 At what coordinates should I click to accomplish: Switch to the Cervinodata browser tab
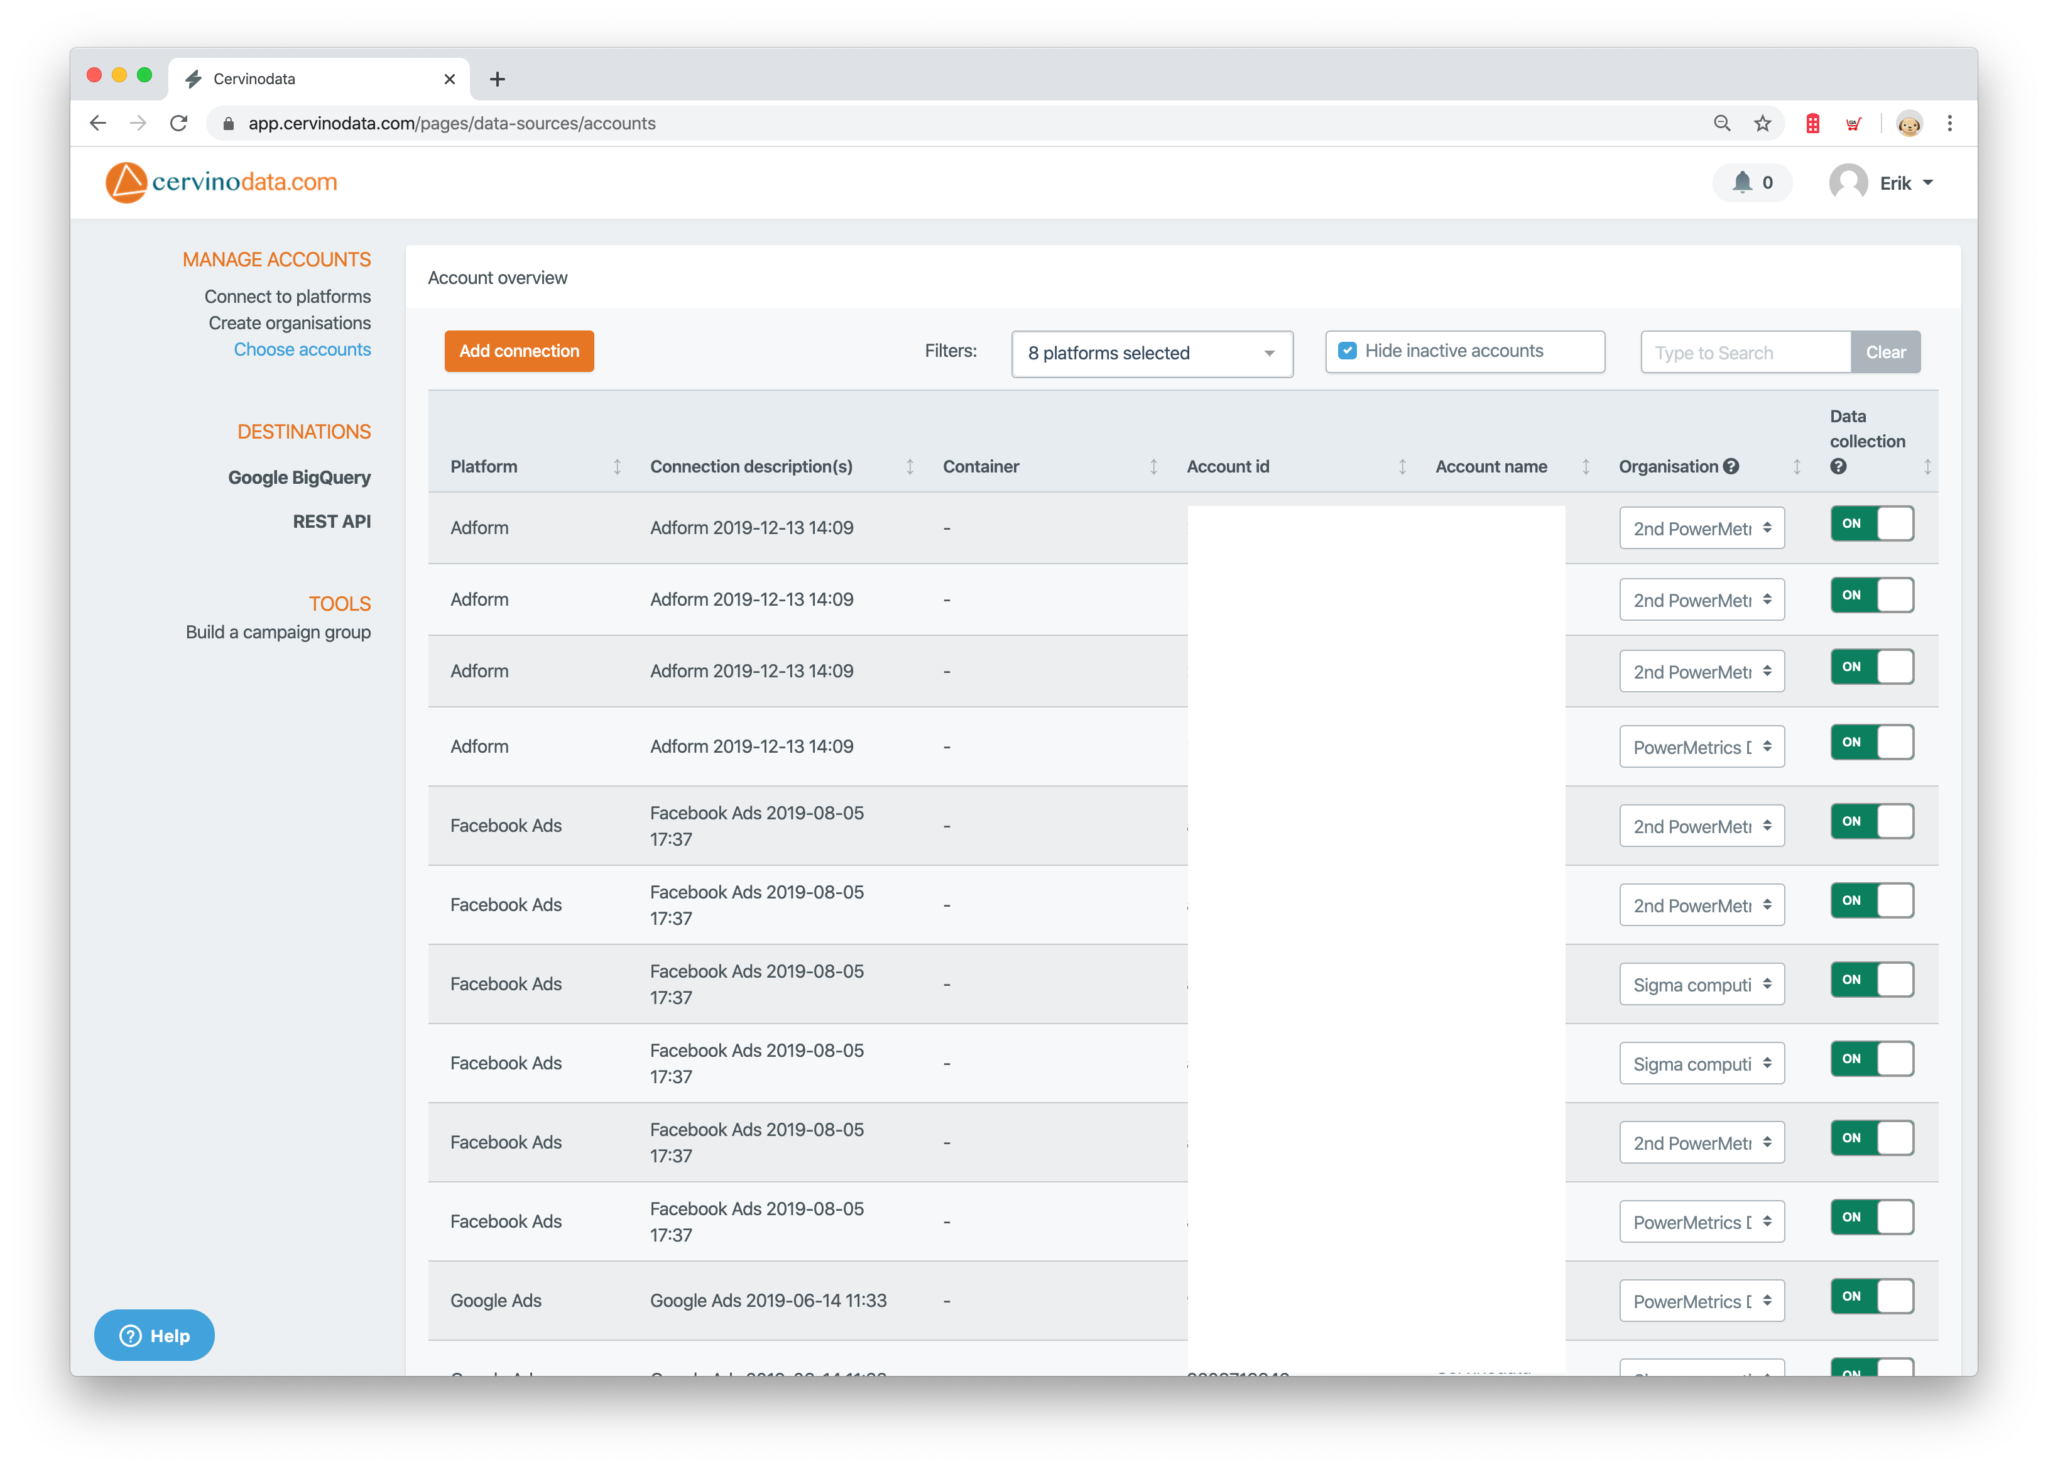pos(253,78)
